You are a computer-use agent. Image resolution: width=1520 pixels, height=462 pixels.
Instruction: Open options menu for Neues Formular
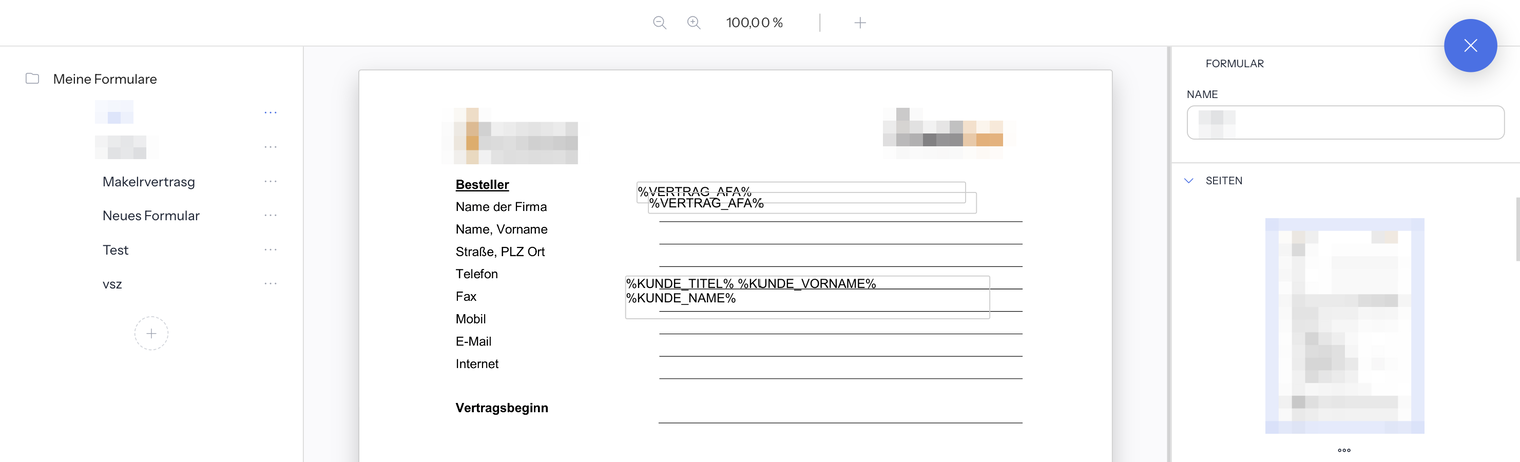[270, 216]
